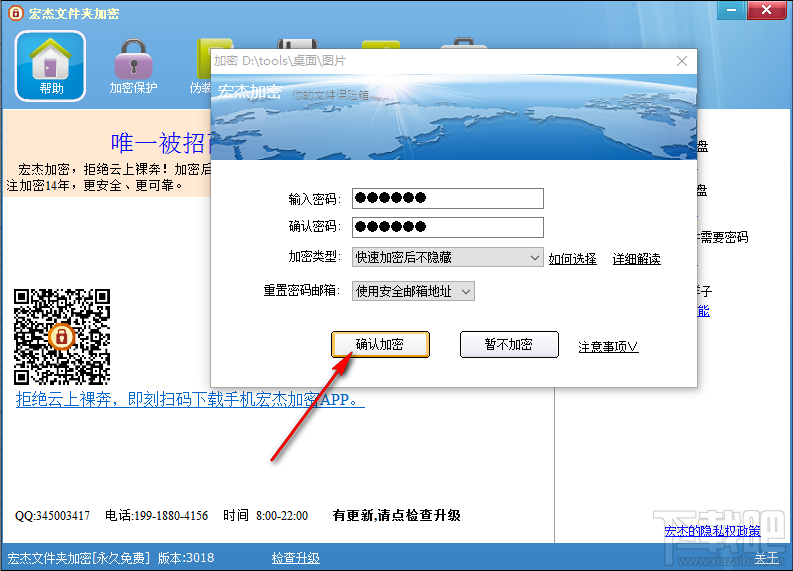Open 如何选择 help link
Screen dimensions: 793x571
pos(572,259)
